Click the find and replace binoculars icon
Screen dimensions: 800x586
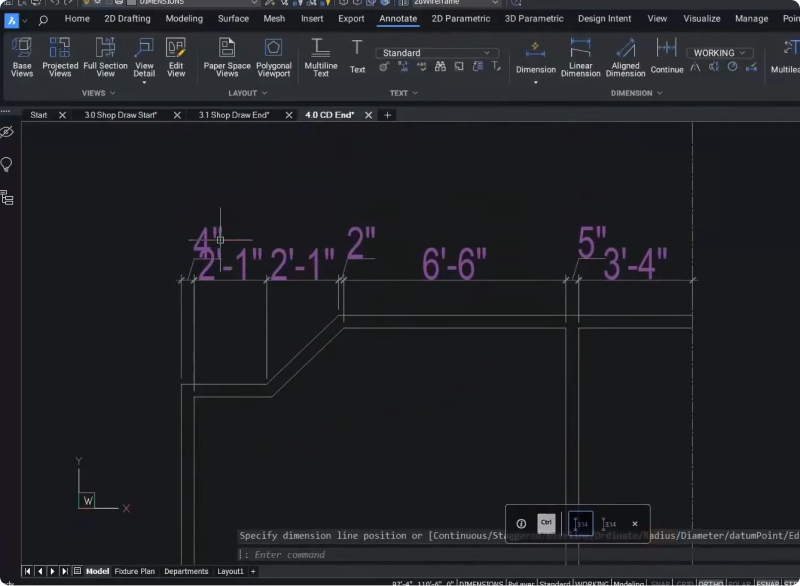tap(440, 66)
